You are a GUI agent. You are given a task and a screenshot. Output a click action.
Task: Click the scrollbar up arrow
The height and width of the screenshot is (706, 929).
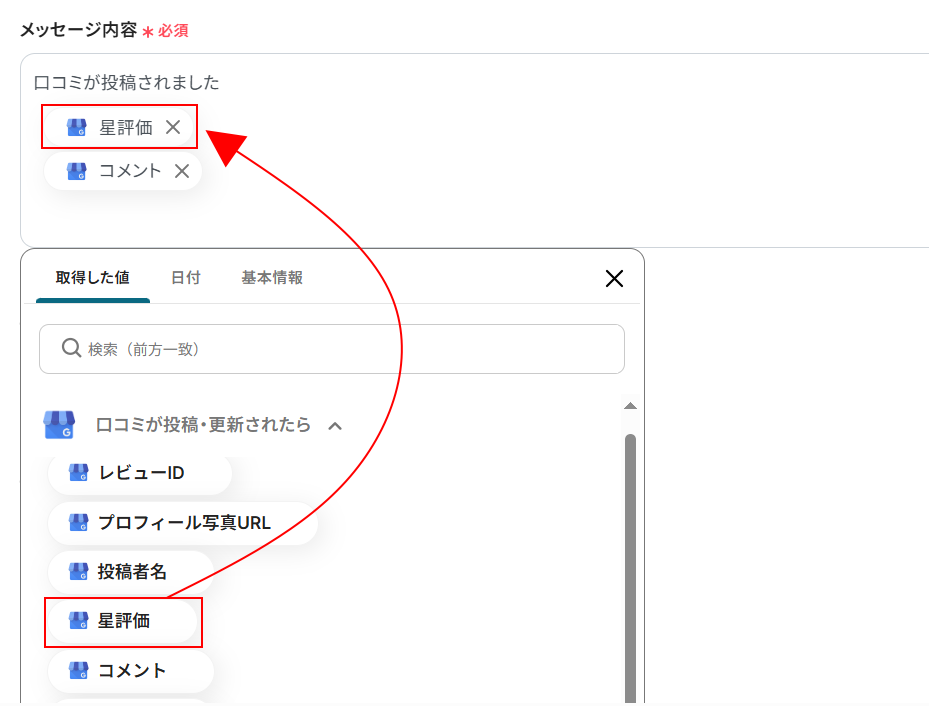coord(630,406)
